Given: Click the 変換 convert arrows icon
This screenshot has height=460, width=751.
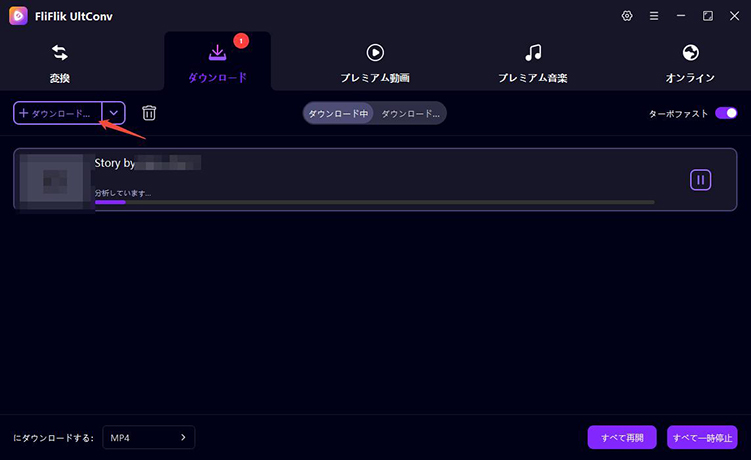Looking at the screenshot, I should click(x=60, y=53).
